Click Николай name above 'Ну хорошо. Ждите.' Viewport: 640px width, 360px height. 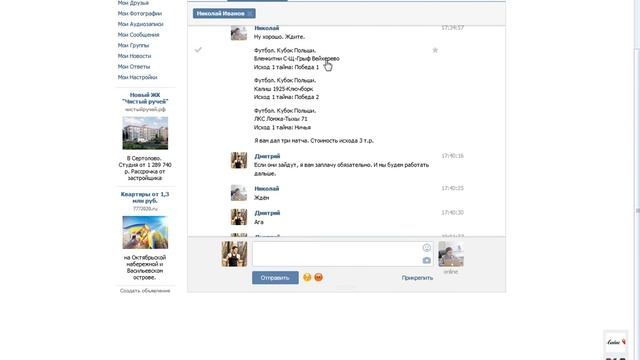pos(267,28)
